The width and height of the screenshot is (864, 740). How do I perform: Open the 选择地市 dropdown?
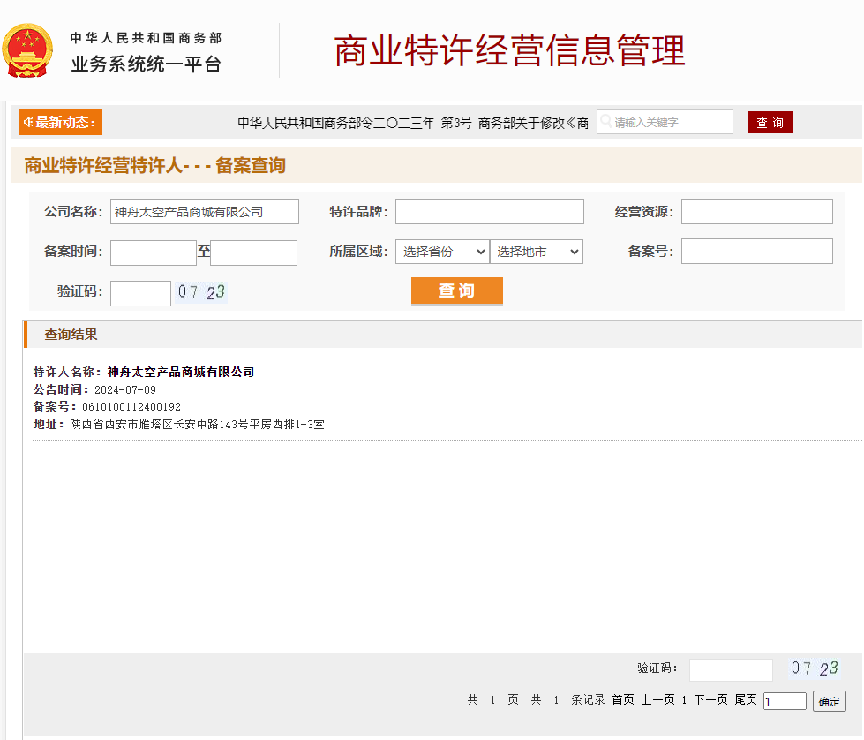[x=536, y=251]
